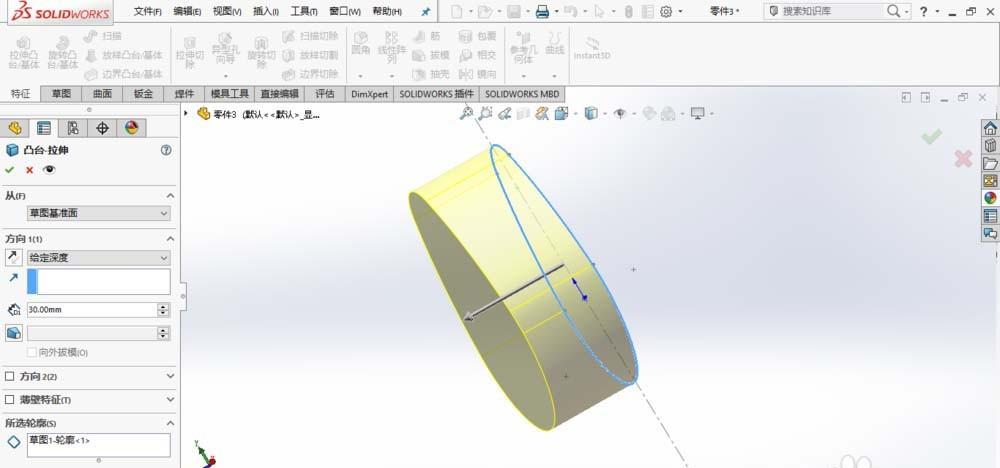
Task: Open help for 凸台-拉伸 feature
Action: [166, 150]
